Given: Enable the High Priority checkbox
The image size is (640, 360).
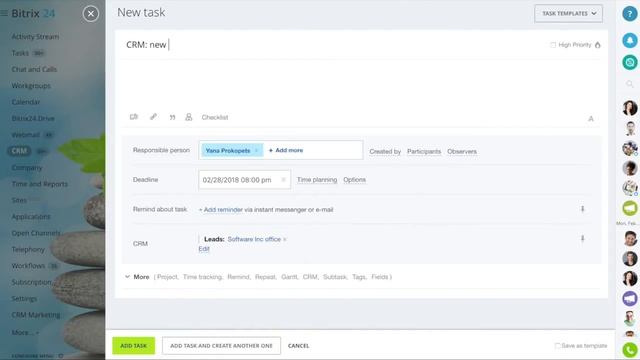Looking at the screenshot, I should [553, 45].
